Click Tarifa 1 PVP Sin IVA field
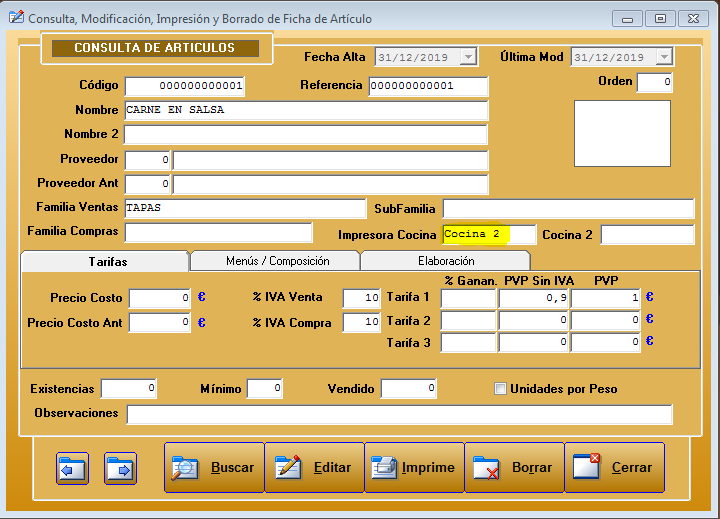The width and height of the screenshot is (720, 519). pyautogui.click(x=534, y=299)
